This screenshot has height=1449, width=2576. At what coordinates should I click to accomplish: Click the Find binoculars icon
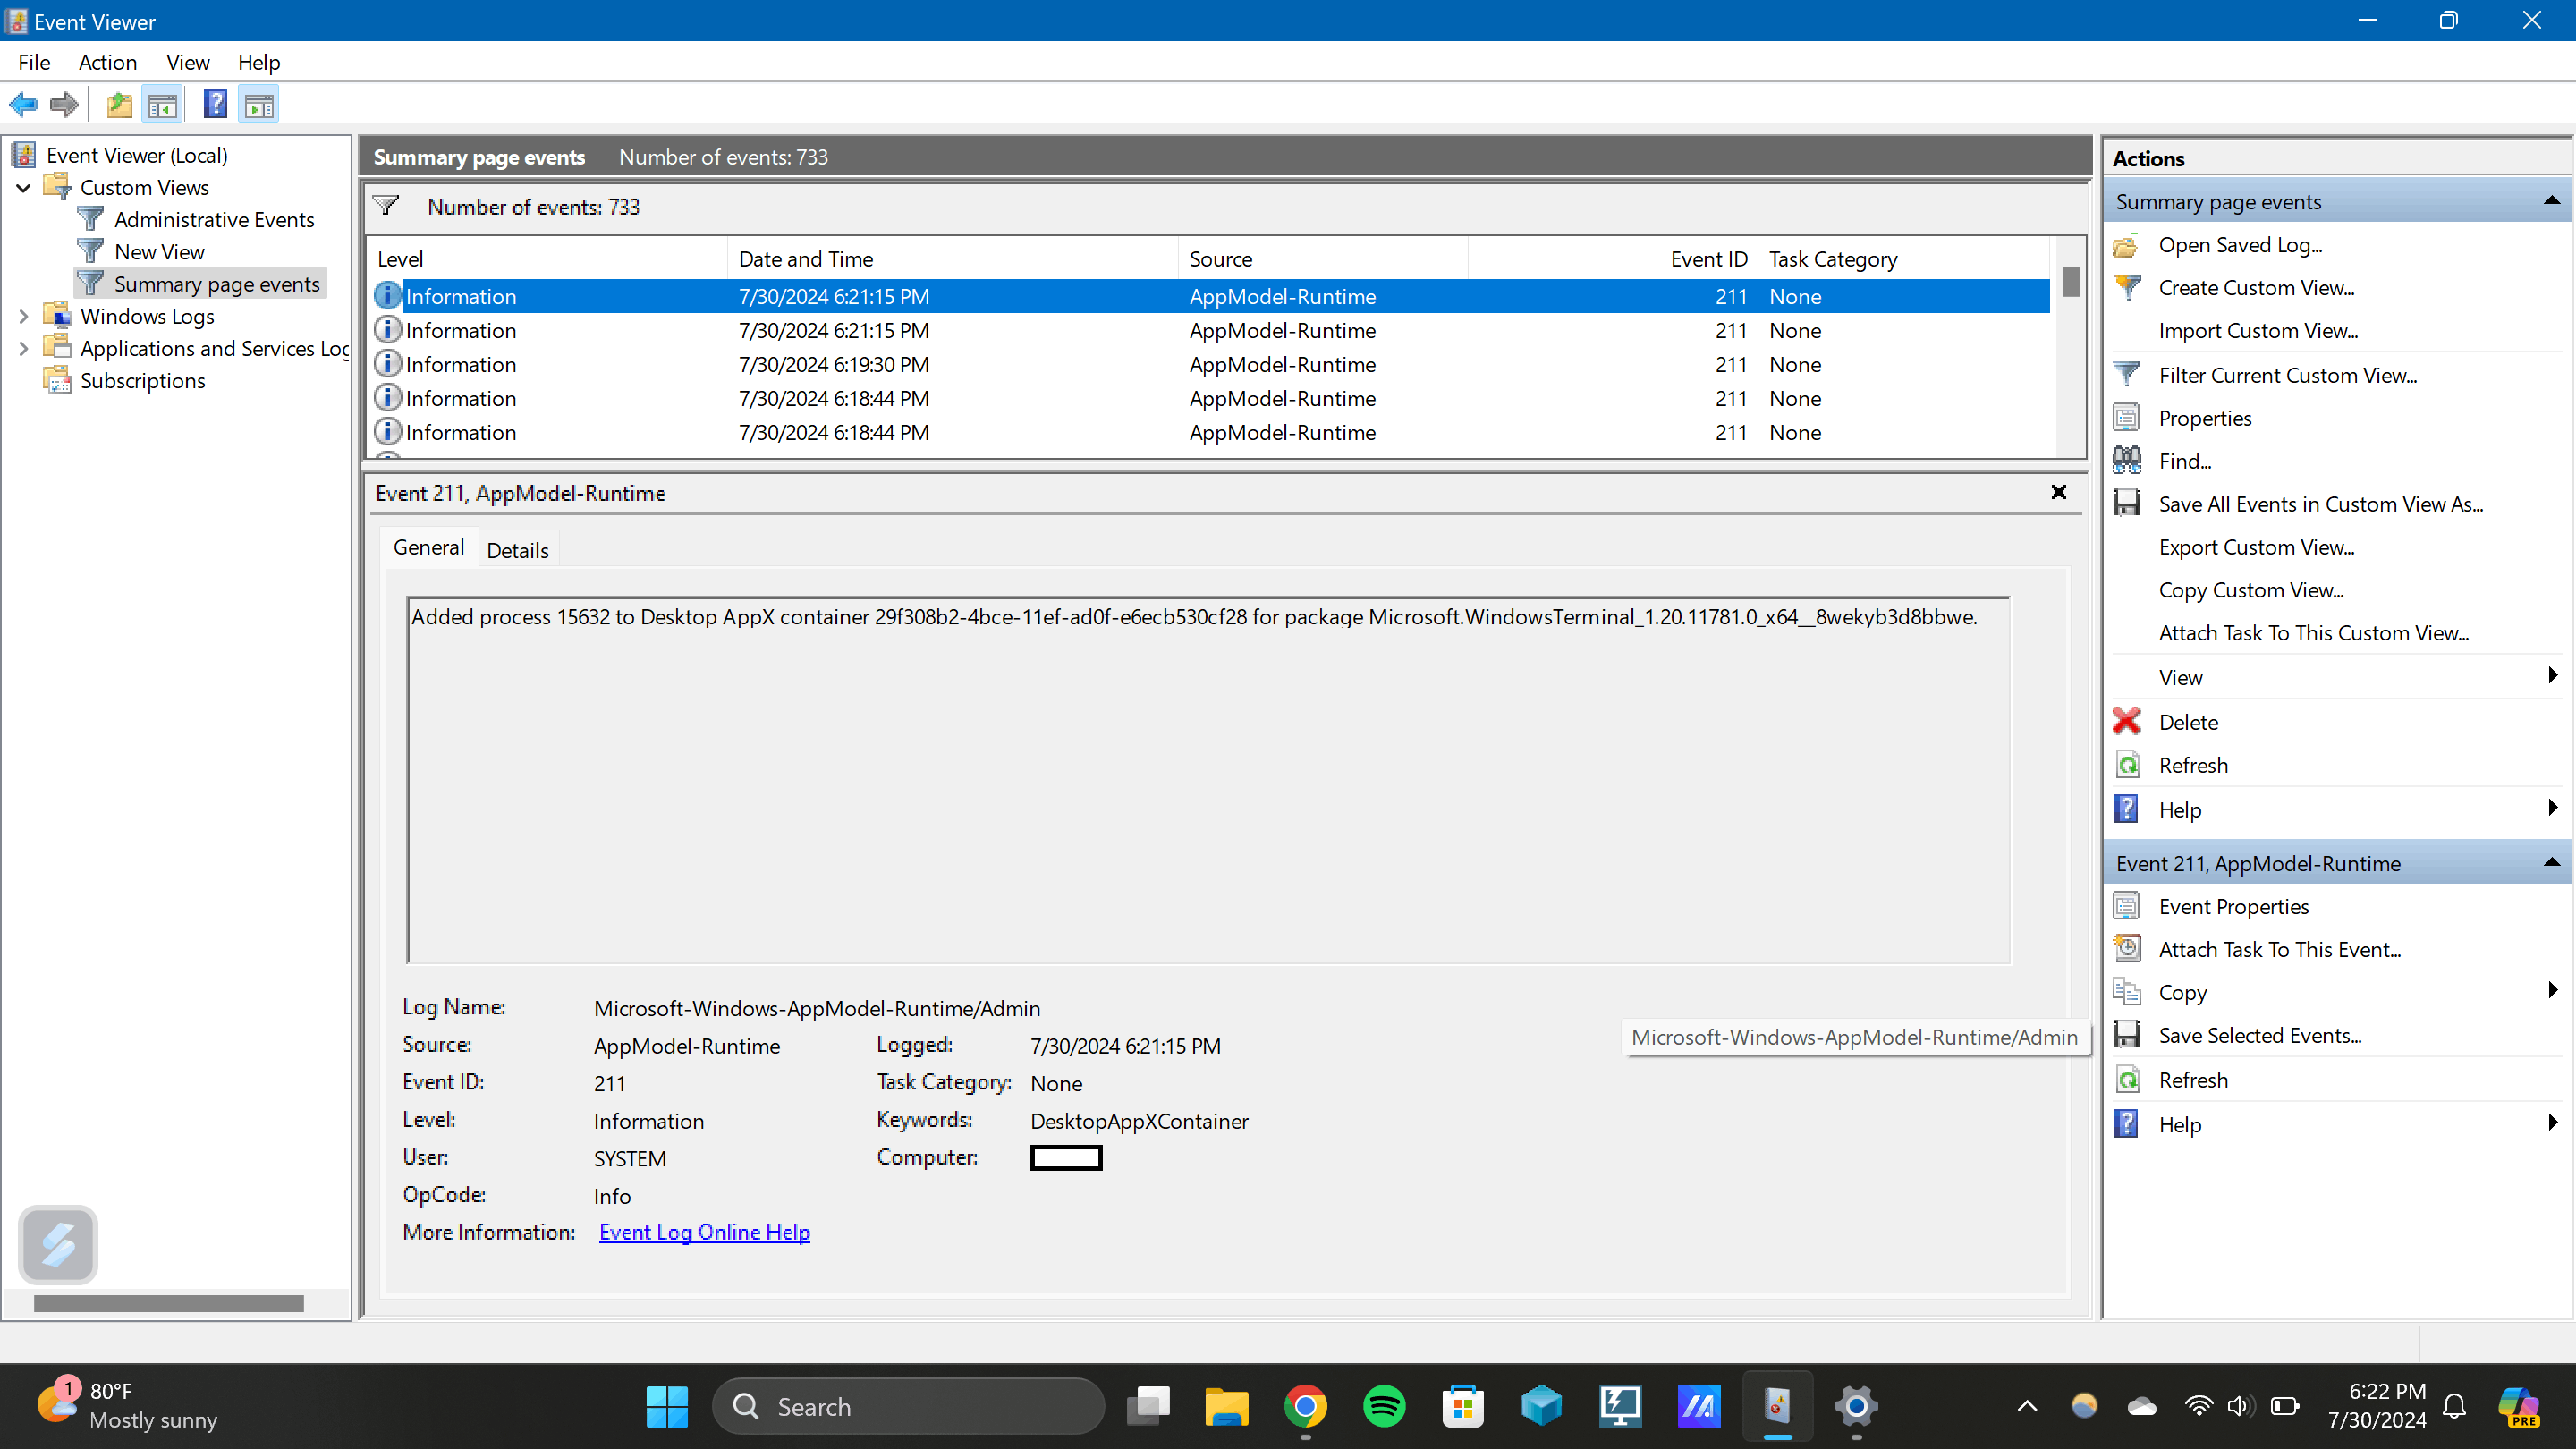click(x=2127, y=461)
